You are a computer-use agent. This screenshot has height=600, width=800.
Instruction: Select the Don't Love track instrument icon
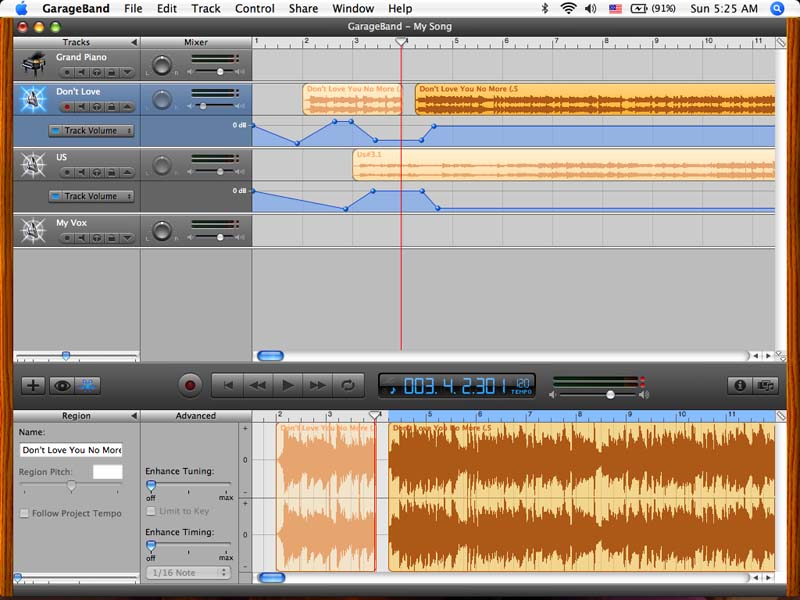click(x=33, y=99)
